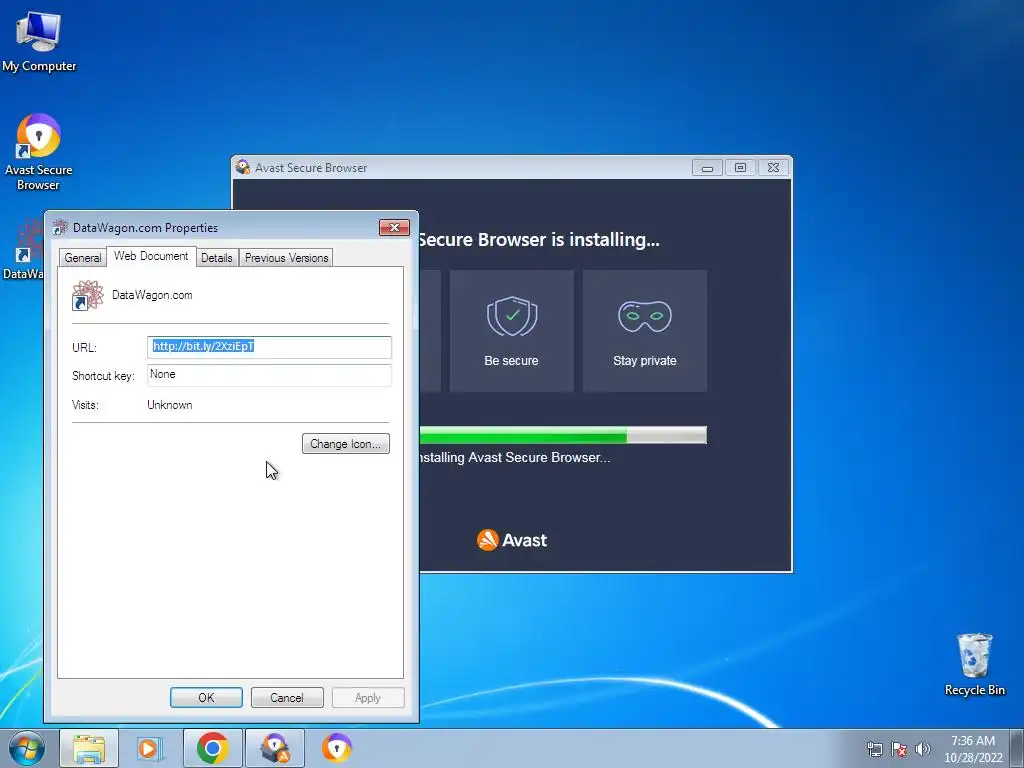Open the network tray icon

(x=874, y=749)
